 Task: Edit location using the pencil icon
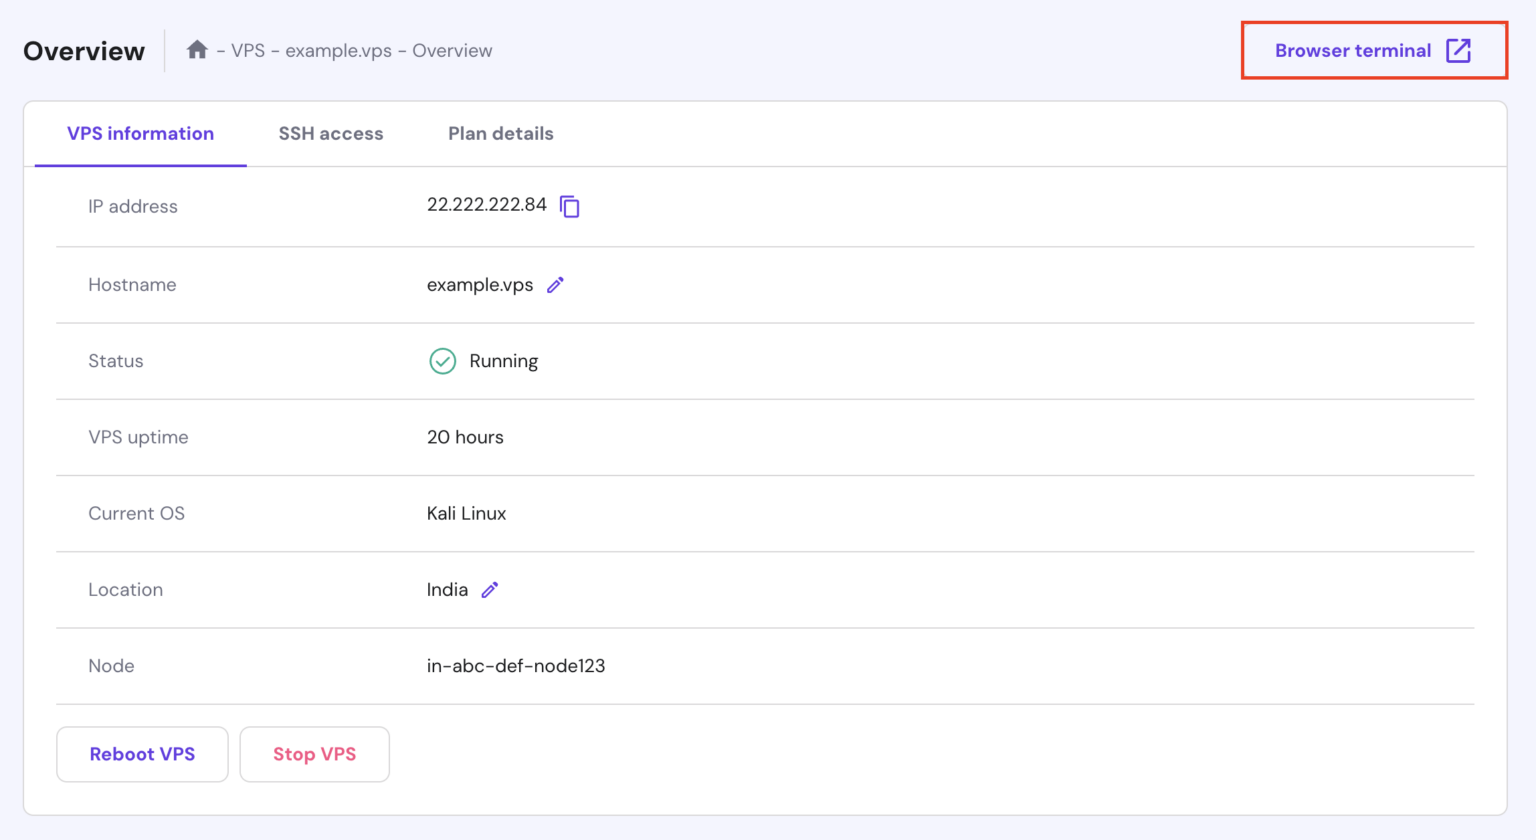pyautogui.click(x=490, y=590)
